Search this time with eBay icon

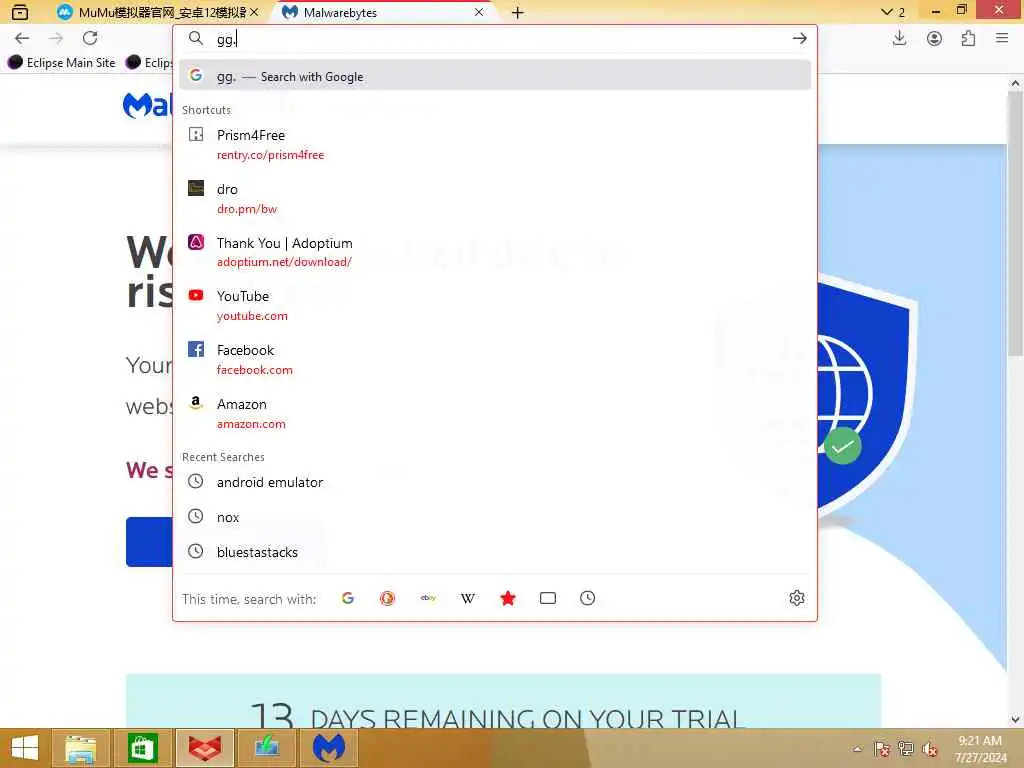[428, 598]
